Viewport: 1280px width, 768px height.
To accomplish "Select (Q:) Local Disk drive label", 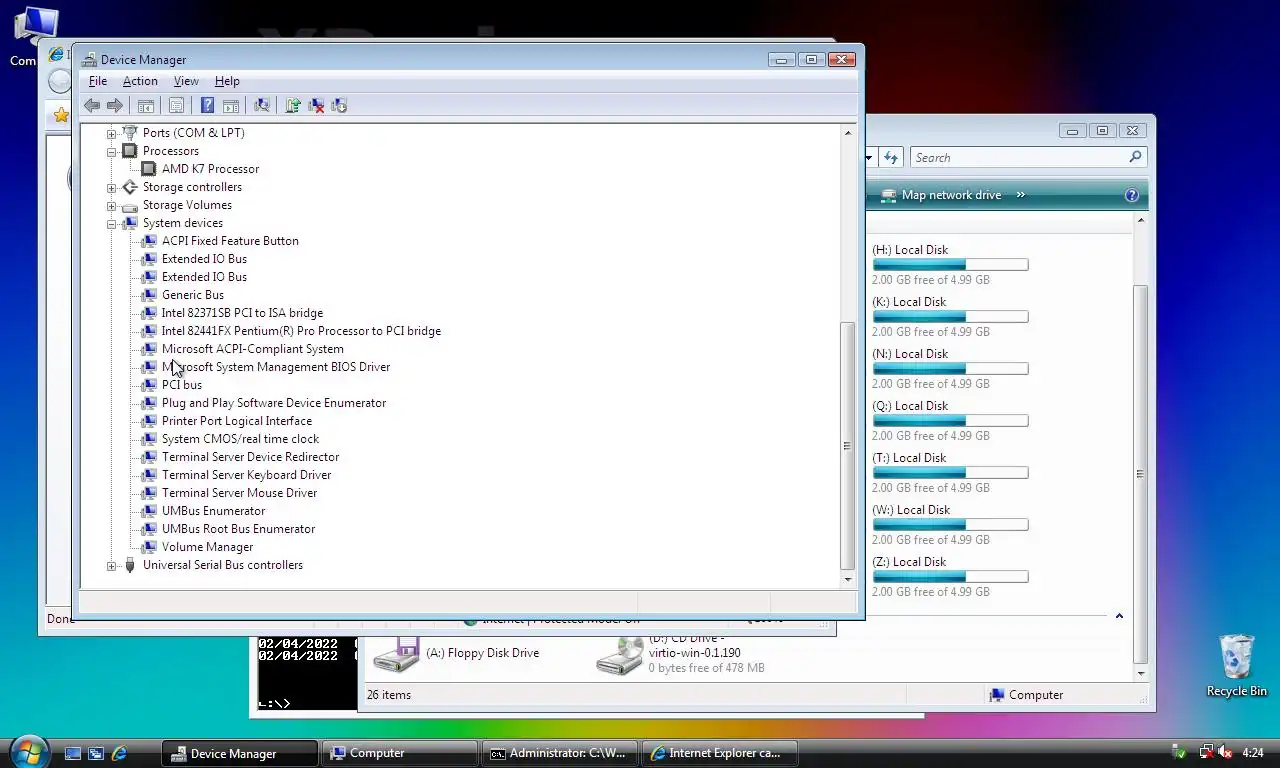I will coord(910,406).
